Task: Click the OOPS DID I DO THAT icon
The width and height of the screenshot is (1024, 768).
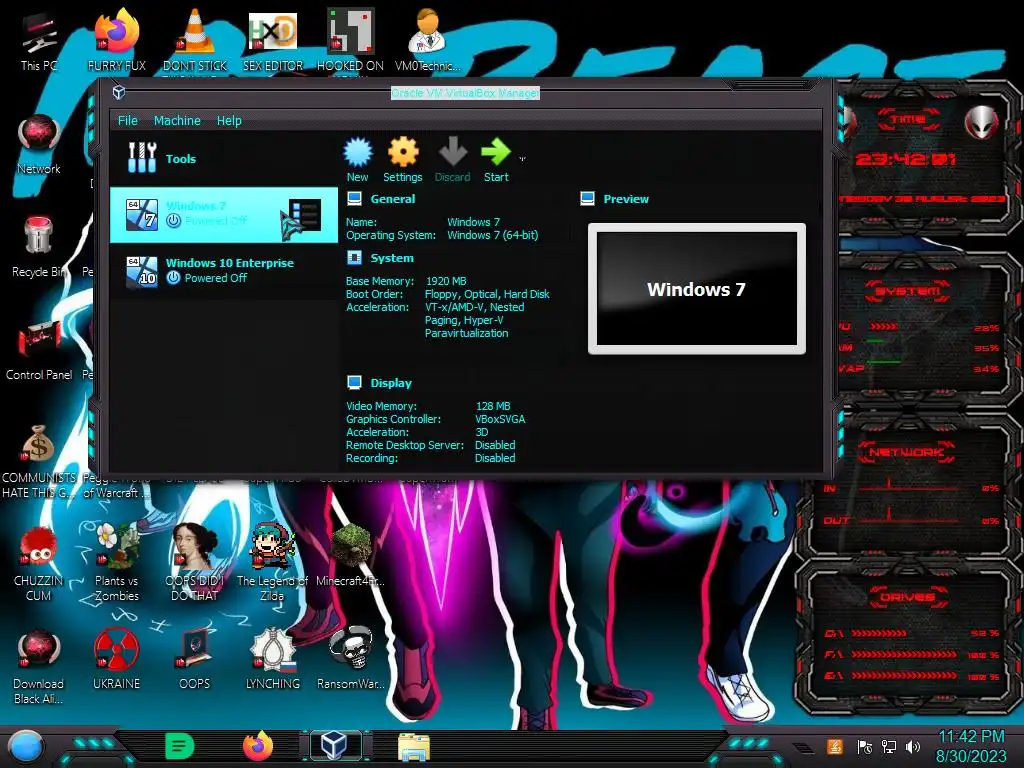Action: click(x=195, y=563)
